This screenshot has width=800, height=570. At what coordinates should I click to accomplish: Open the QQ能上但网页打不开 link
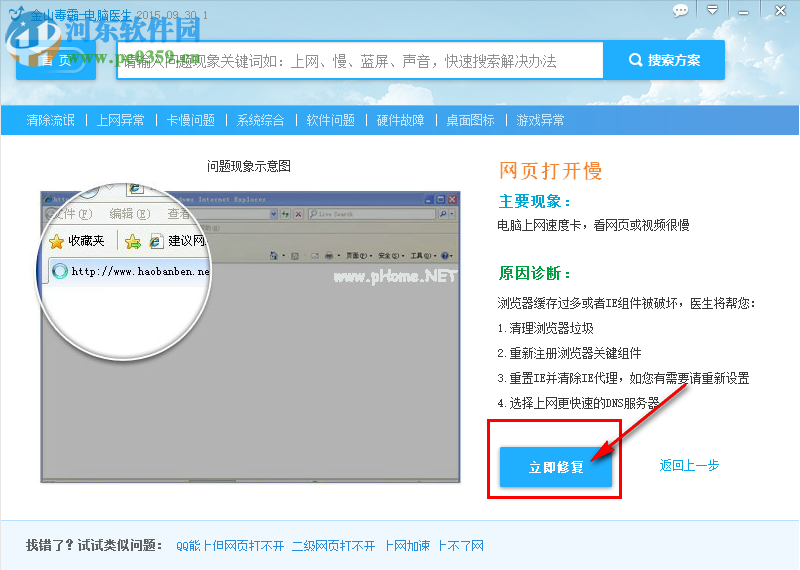pyautogui.click(x=230, y=546)
